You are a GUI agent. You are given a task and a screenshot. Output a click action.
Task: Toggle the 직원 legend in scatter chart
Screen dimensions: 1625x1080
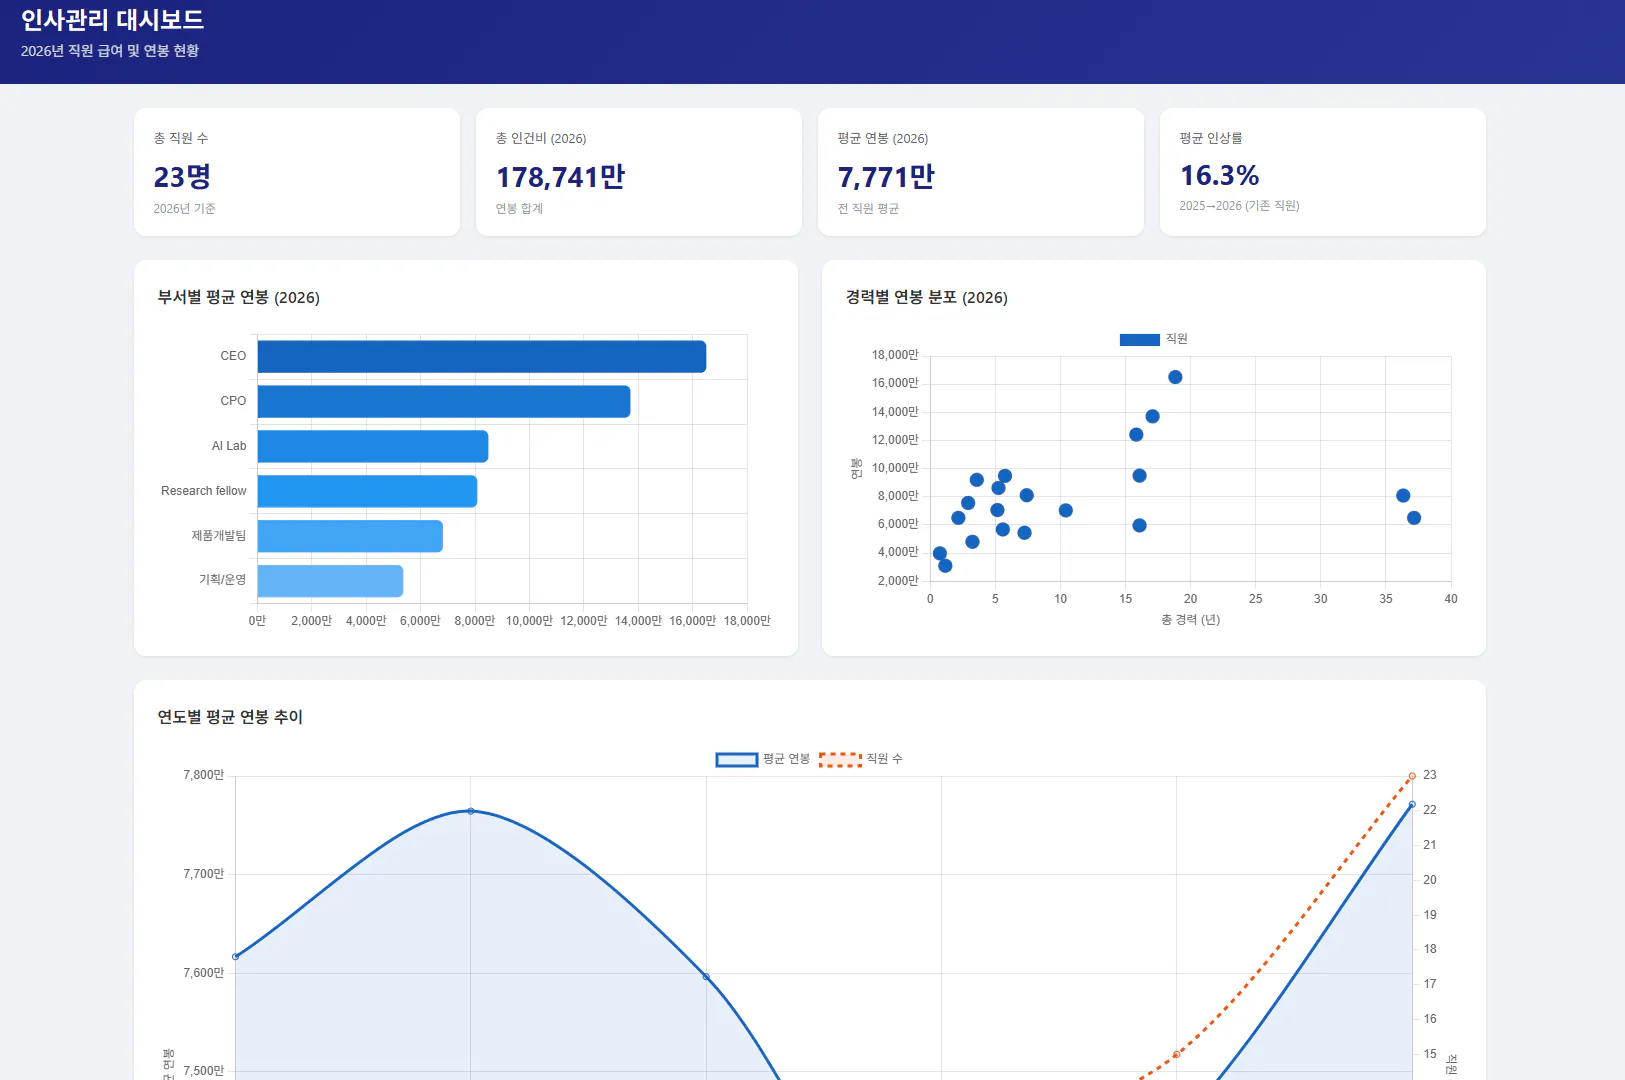click(1153, 339)
